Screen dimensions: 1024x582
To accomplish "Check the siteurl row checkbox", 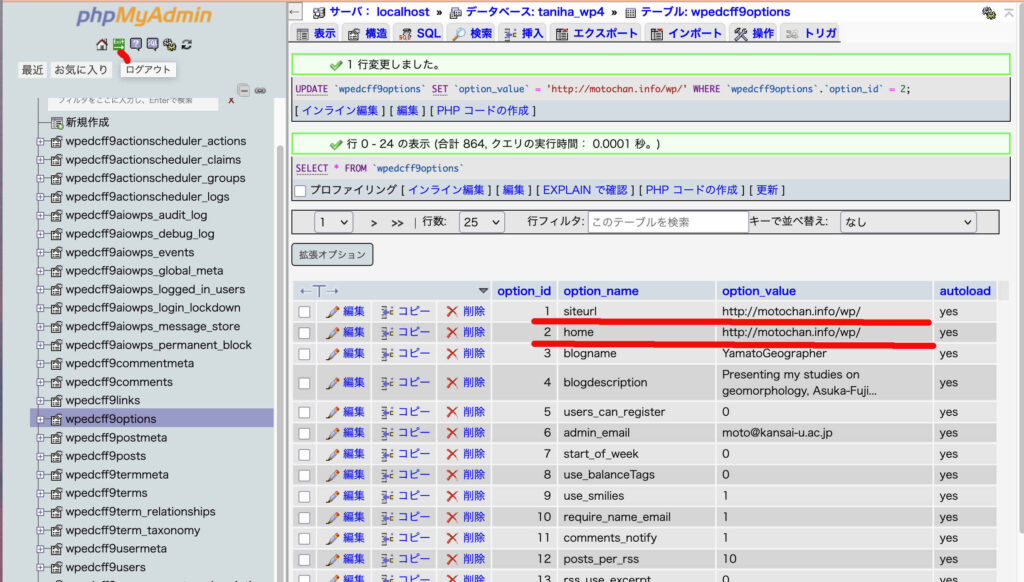I will click(x=304, y=312).
